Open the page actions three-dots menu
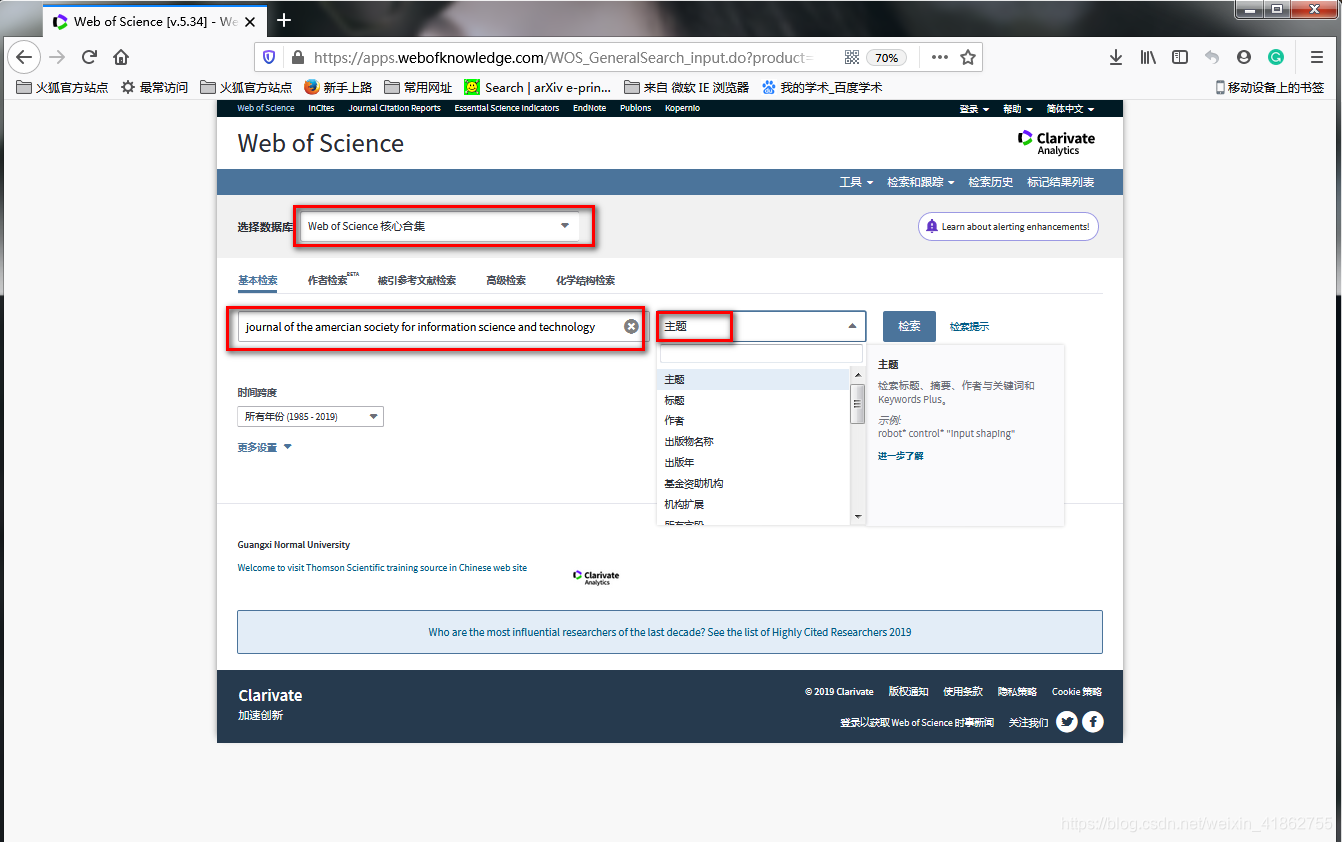1342x842 pixels. click(x=939, y=57)
